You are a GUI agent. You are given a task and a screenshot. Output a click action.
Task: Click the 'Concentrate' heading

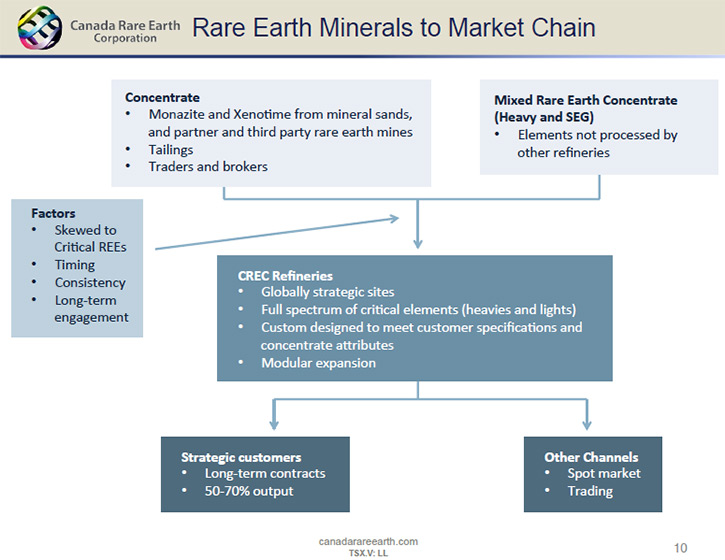162,98
